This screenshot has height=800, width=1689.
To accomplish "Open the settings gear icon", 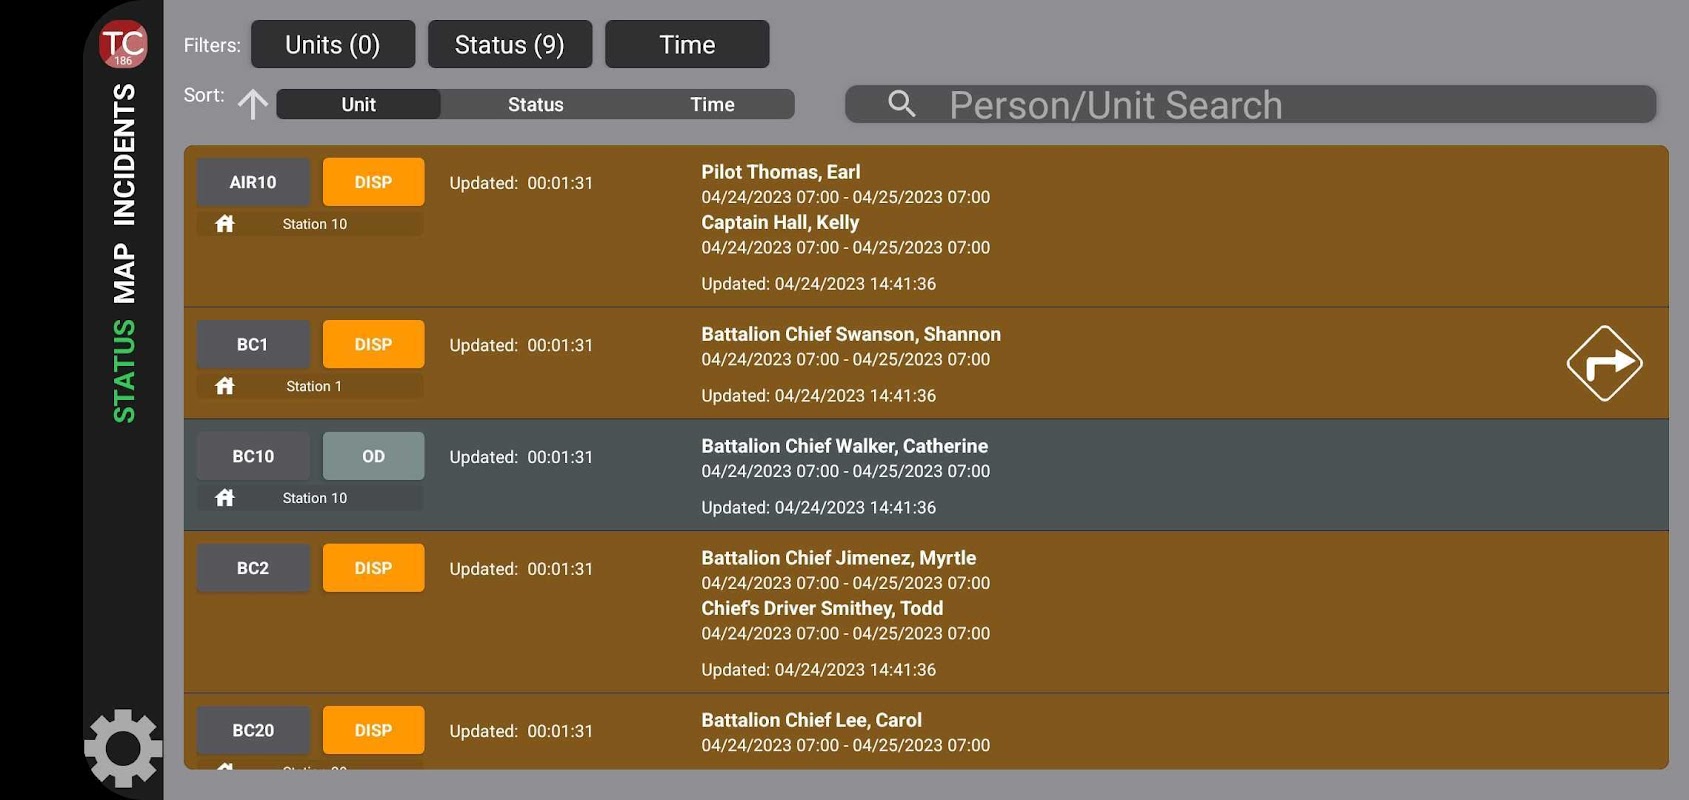I will [x=123, y=748].
